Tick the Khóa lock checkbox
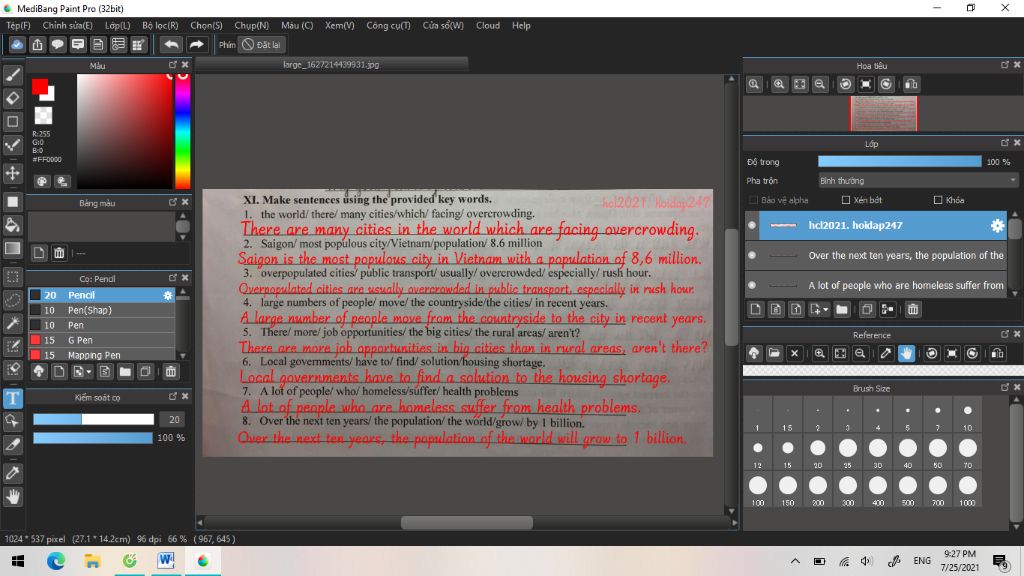Screen dimensions: 1024x576 937,200
